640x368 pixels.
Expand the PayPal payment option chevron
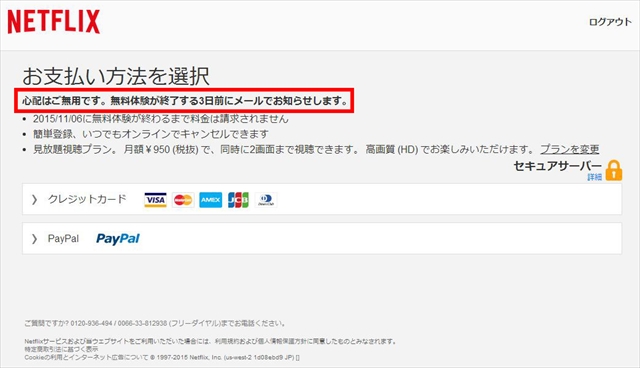(x=34, y=239)
